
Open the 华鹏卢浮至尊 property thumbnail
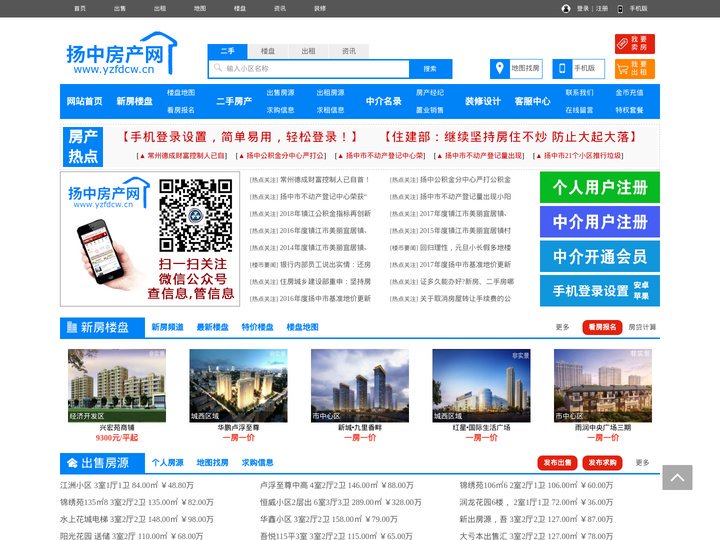click(238, 385)
